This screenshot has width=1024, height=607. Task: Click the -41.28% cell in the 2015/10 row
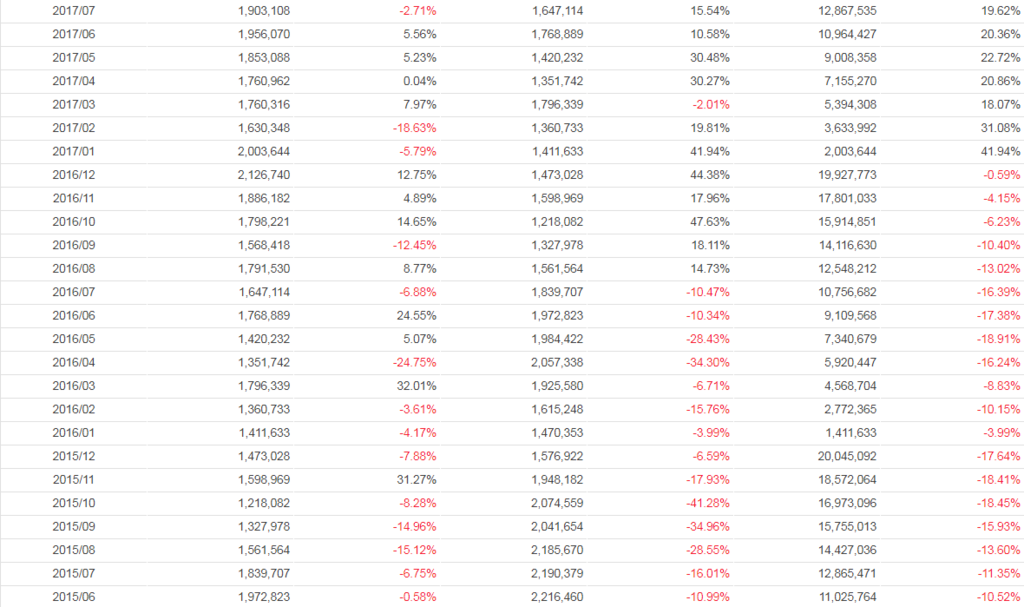(x=708, y=502)
